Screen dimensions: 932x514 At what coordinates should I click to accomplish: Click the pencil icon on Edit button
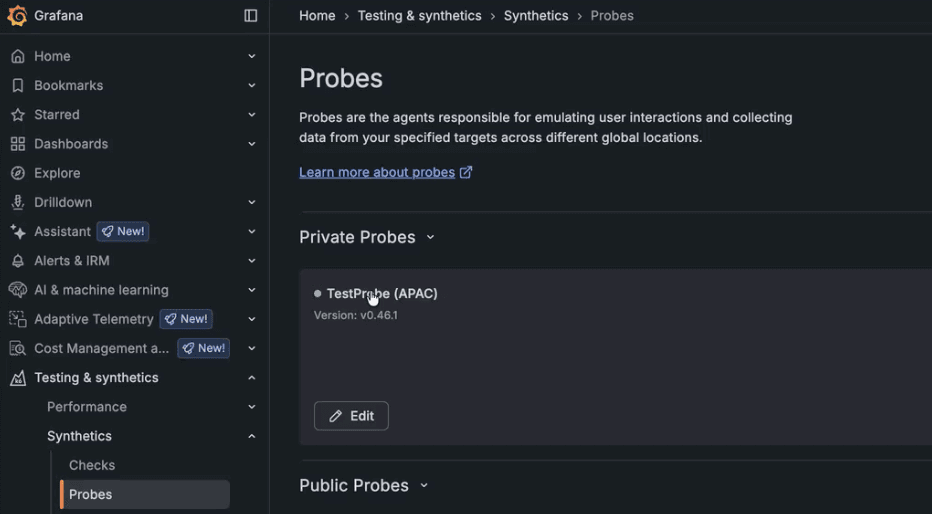[x=336, y=416]
